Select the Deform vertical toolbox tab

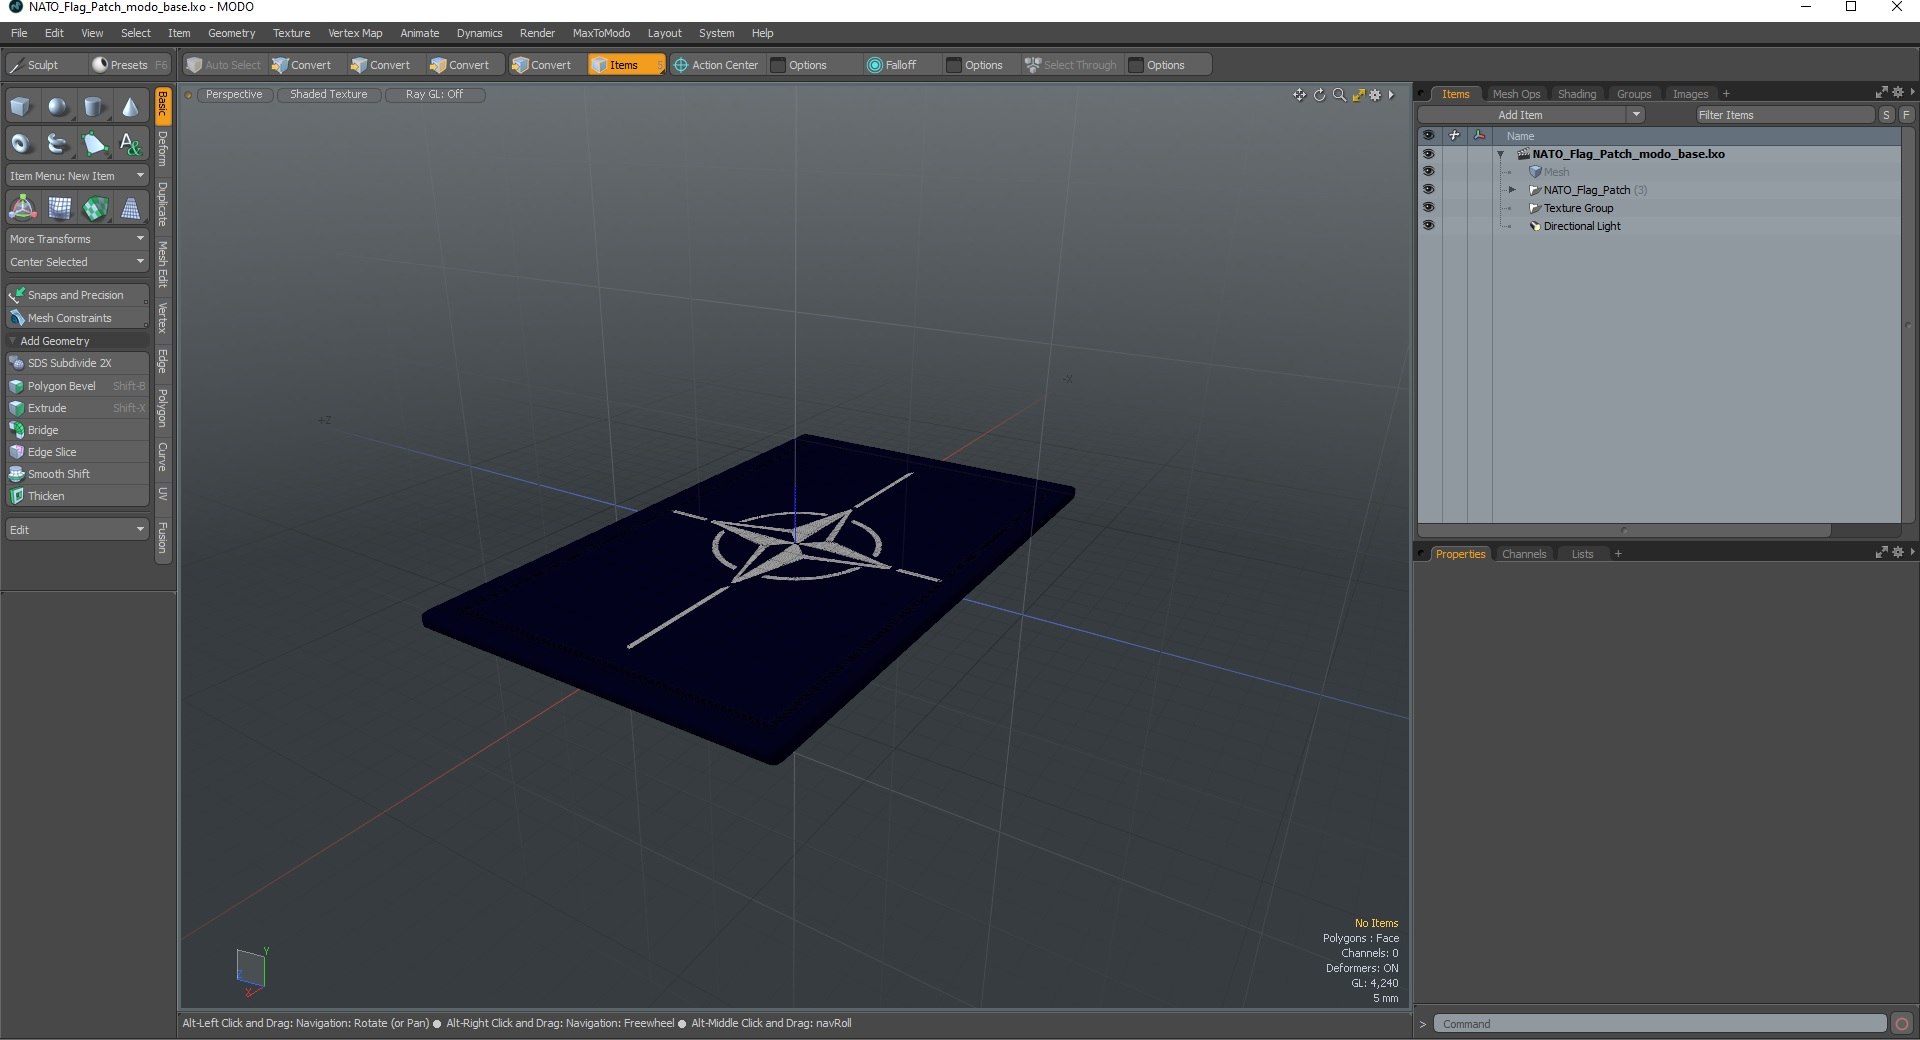[x=163, y=149]
